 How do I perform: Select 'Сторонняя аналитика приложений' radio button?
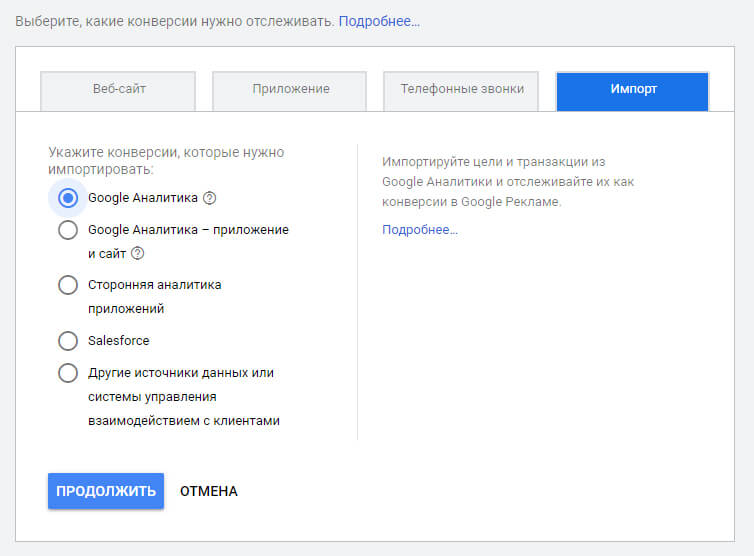click(68, 285)
